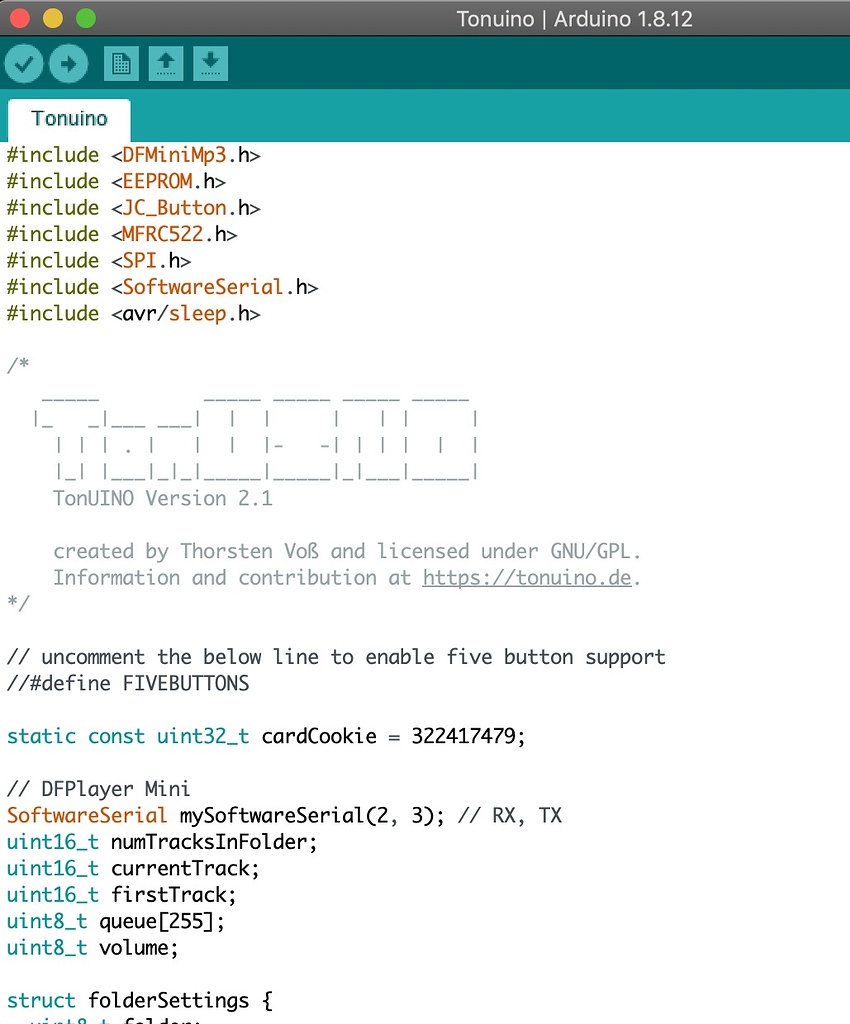Click the Verify checkmark button
The width and height of the screenshot is (850, 1024).
24,64
